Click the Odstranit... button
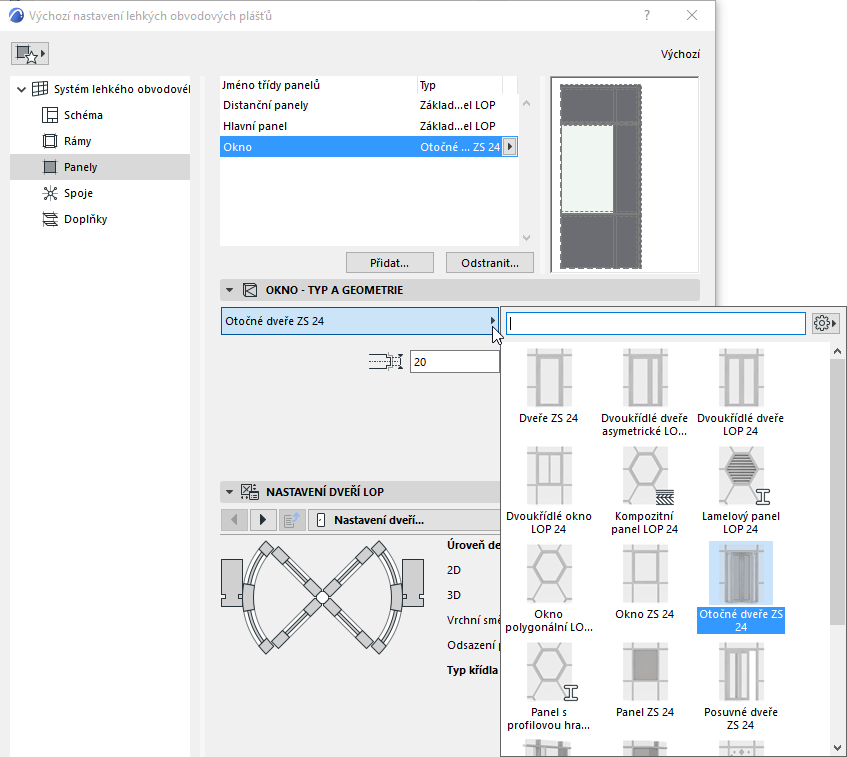The image size is (847, 757). [x=489, y=263]
